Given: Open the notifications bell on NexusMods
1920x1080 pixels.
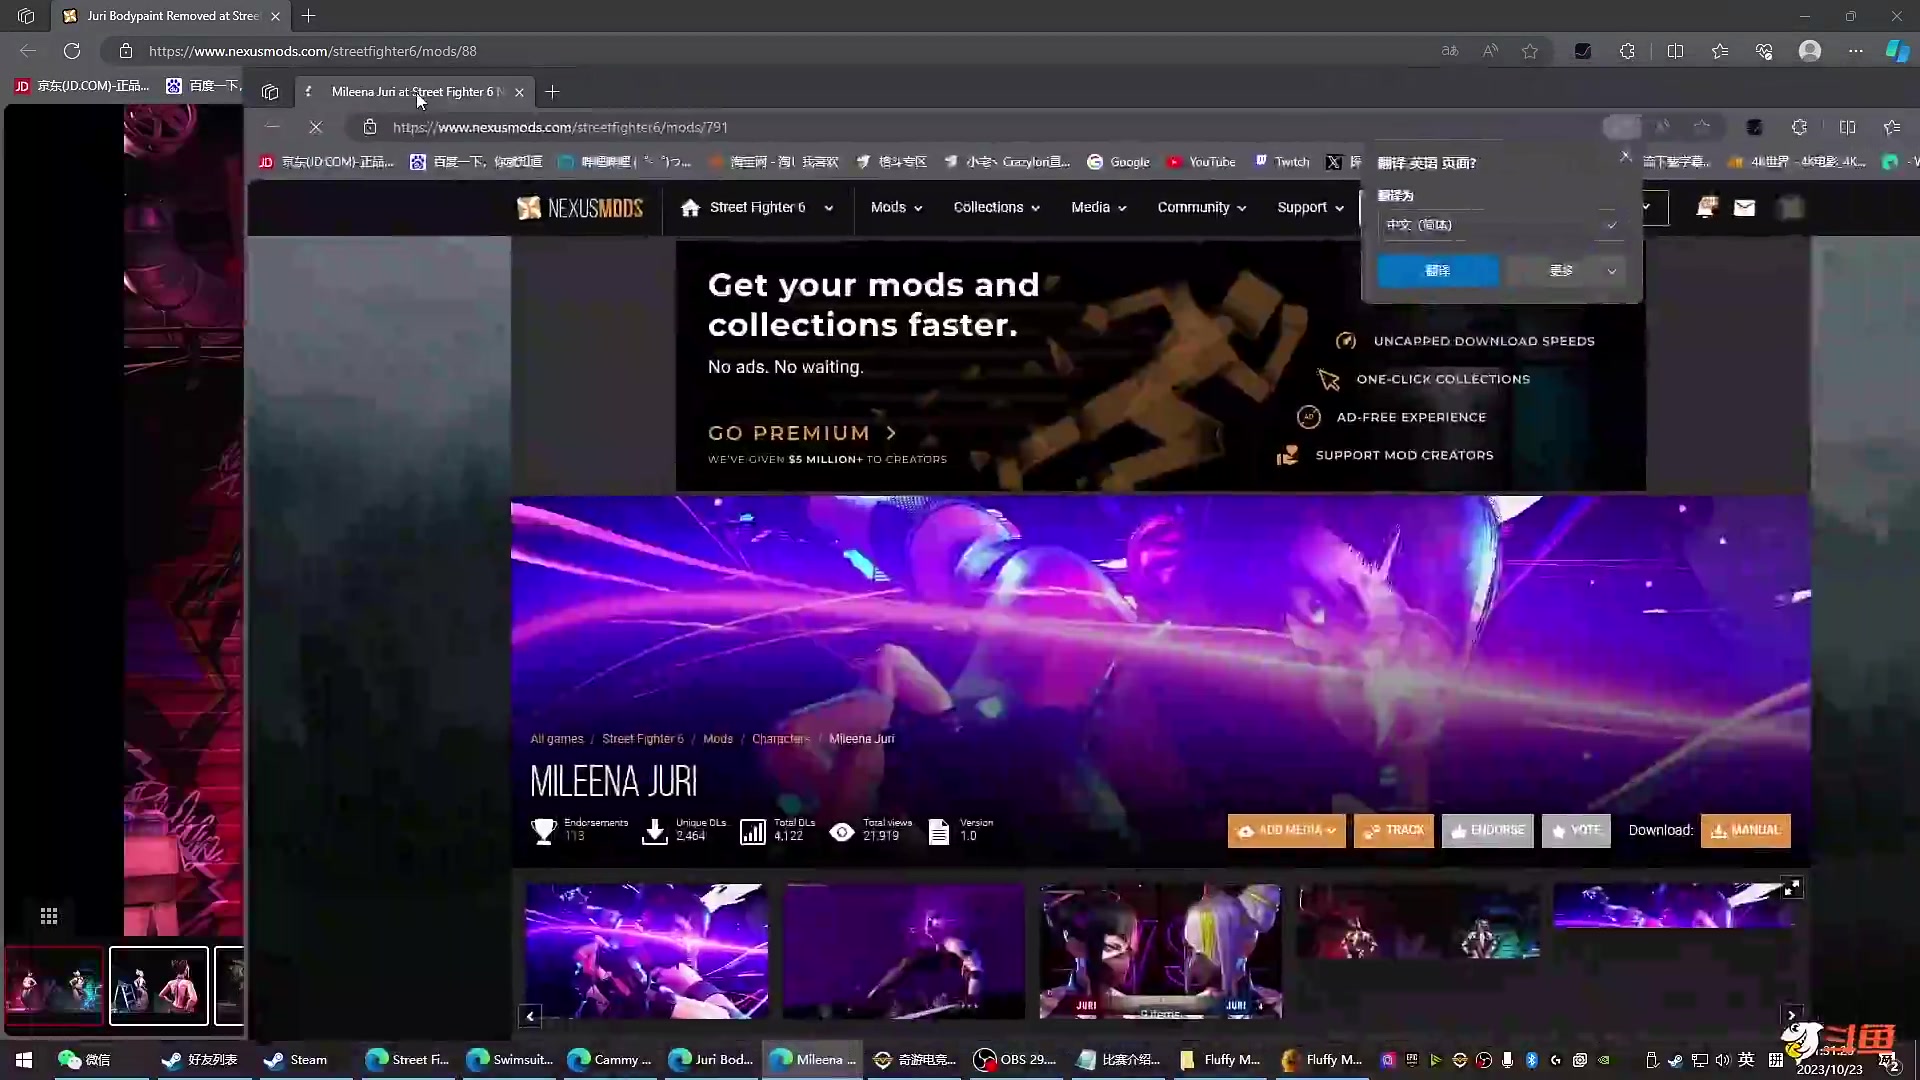Looking at the screenshot, I should [1706, 207].
